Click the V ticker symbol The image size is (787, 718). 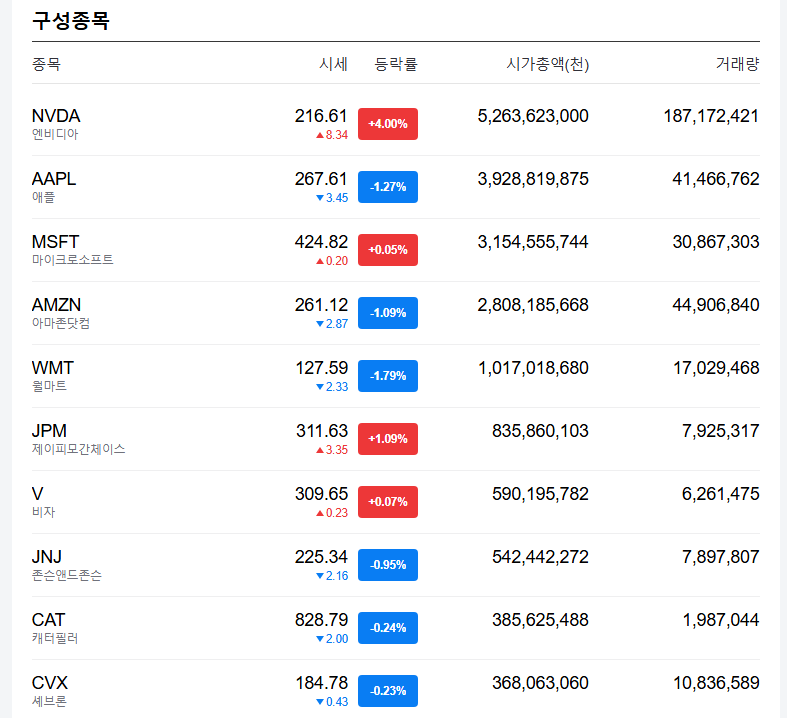coord(38,494)
